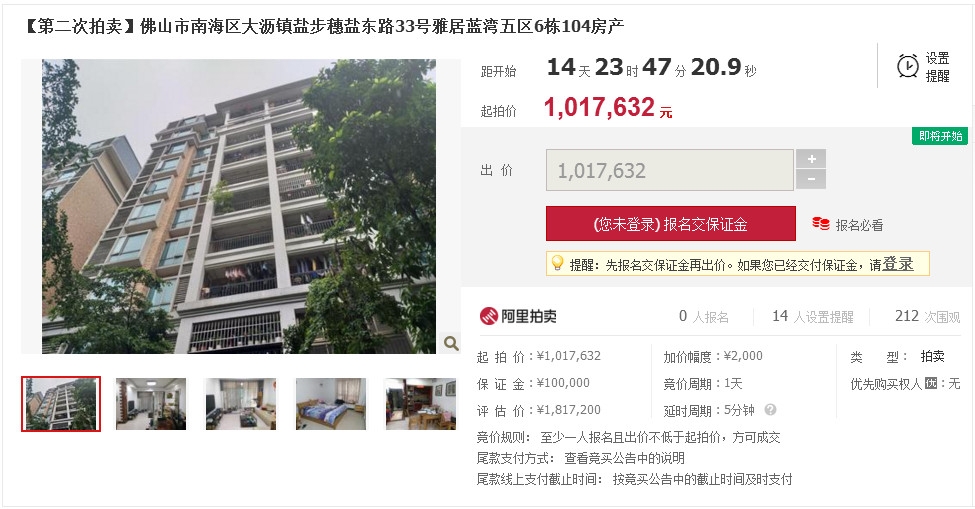Click the alarm clock reminder icon

tap(907, 65)
